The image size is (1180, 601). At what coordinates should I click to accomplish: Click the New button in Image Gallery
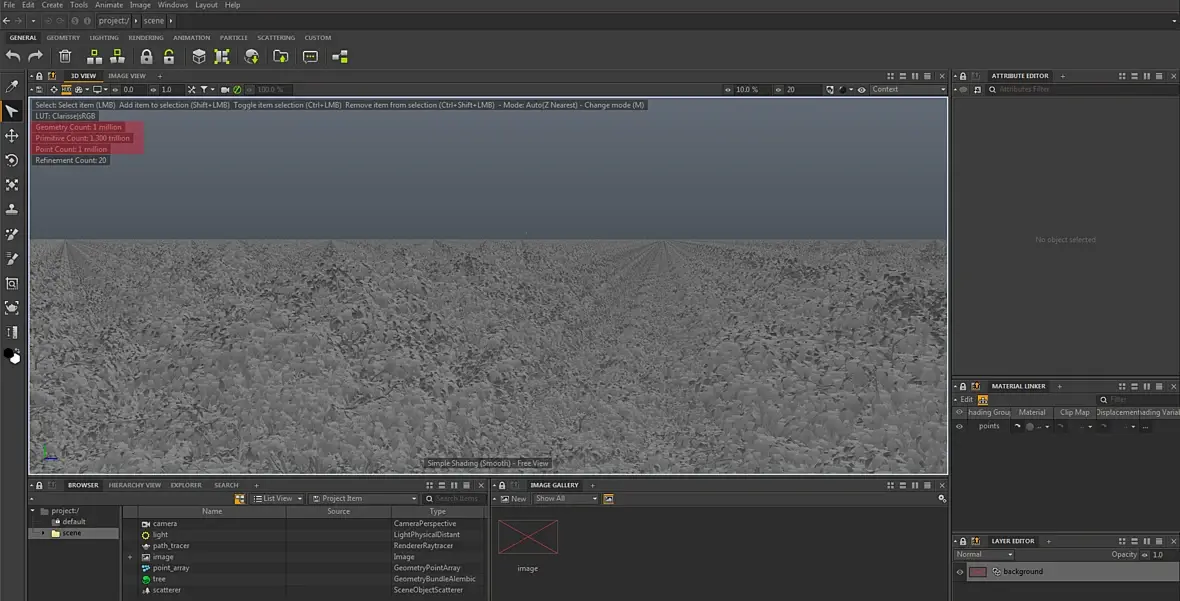click(514, 499)
